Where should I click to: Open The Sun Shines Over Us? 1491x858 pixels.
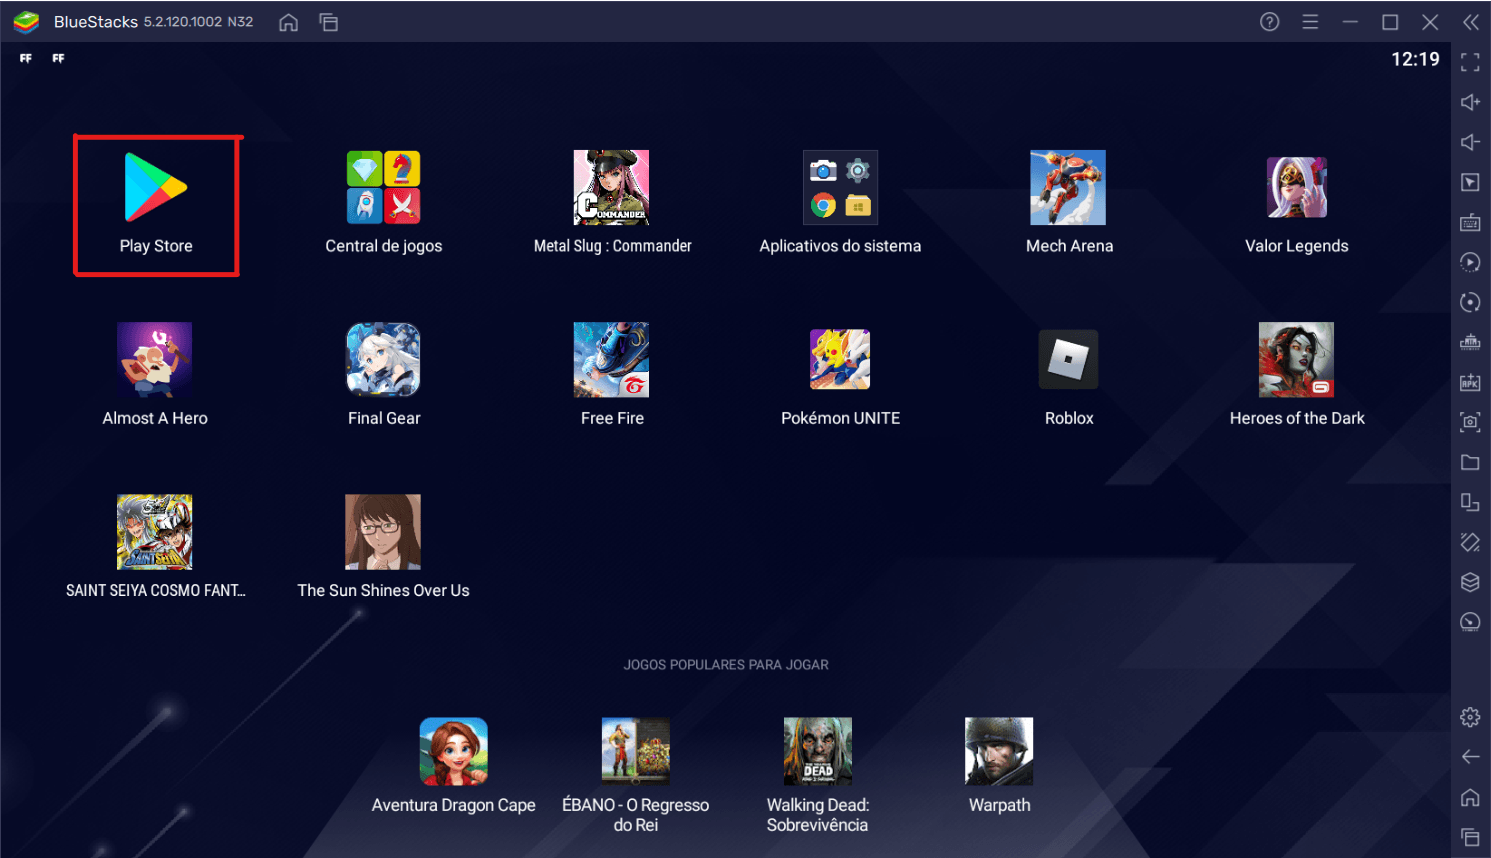[383, 532]
